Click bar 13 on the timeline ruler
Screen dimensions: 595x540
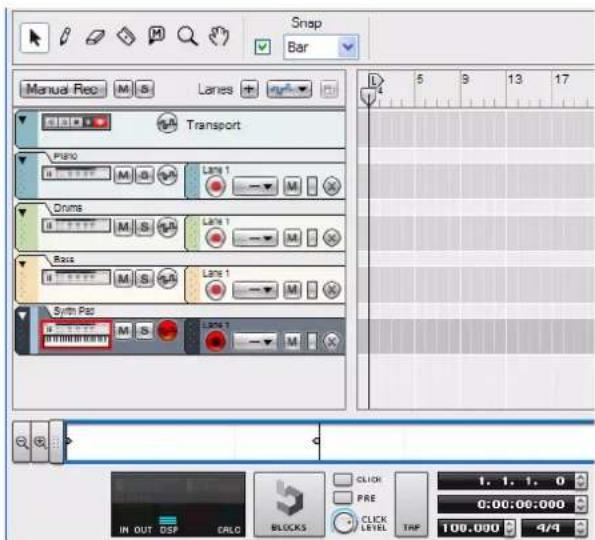click(515, 79)
